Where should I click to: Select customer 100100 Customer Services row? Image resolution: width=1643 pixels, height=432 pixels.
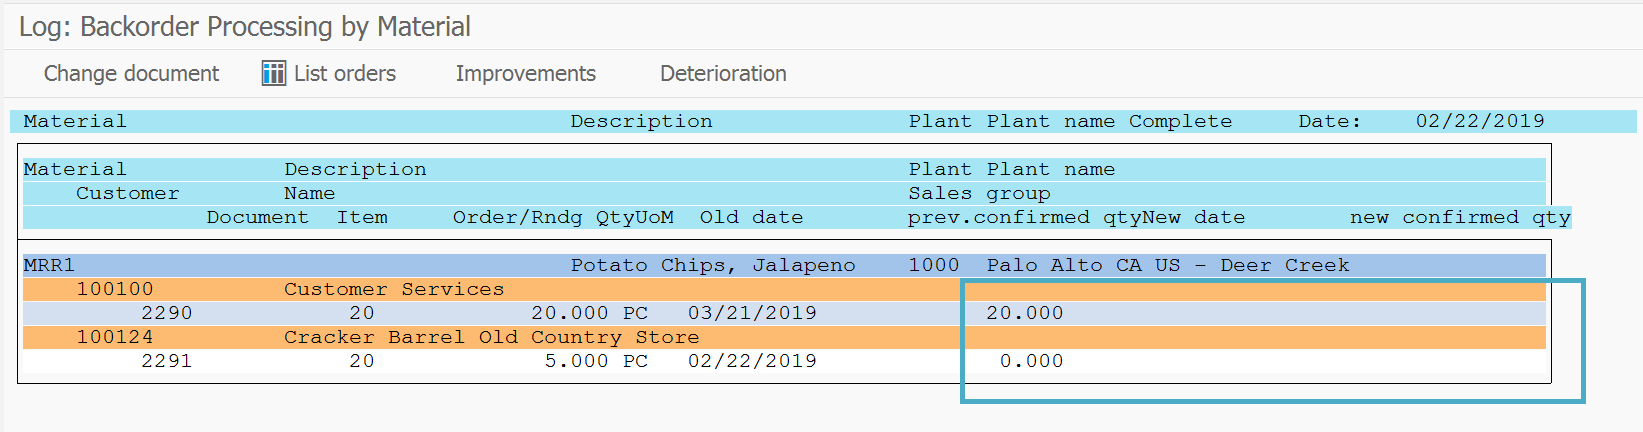click(784, 289)
